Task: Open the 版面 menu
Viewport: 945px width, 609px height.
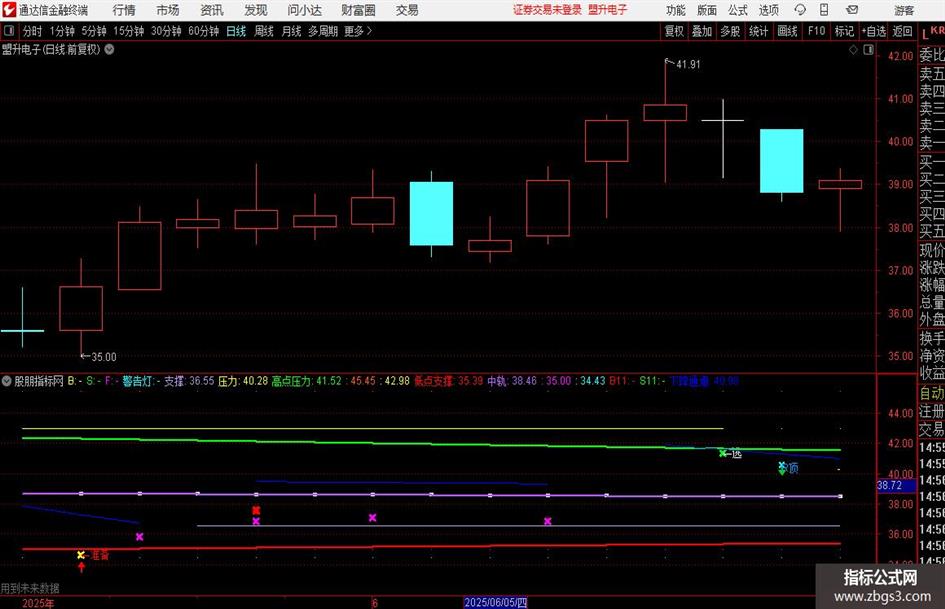Action: pyautogui.click(x=707, y=10)
